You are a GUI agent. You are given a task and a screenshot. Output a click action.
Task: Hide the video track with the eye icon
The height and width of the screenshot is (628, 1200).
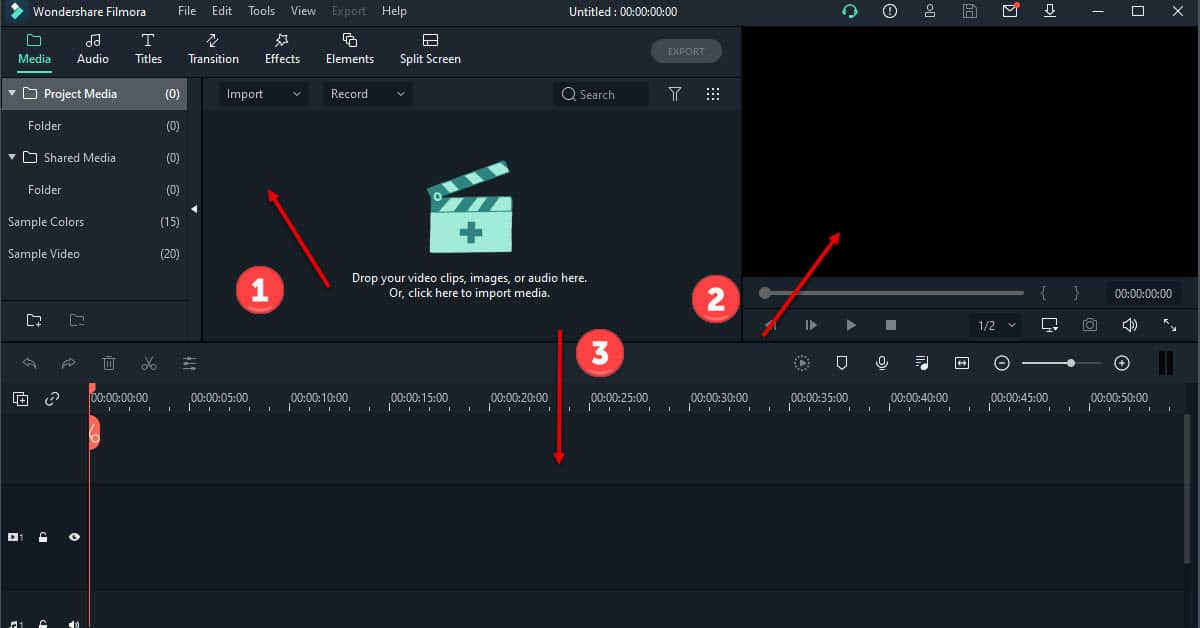pyautogui.click(x=74, y=537)
